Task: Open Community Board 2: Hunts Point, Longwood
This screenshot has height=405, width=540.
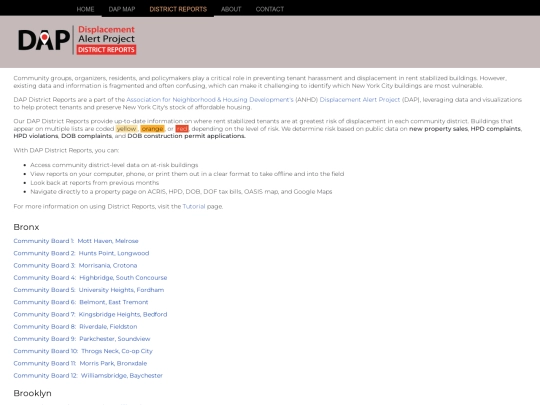Action: click(81, 253)
